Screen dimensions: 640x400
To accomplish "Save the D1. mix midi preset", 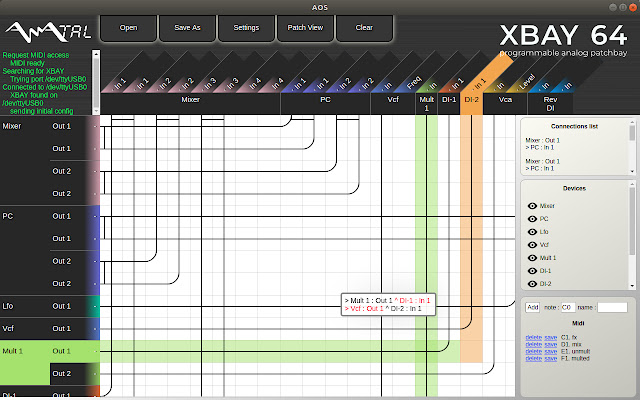I will tap(551, 344).
